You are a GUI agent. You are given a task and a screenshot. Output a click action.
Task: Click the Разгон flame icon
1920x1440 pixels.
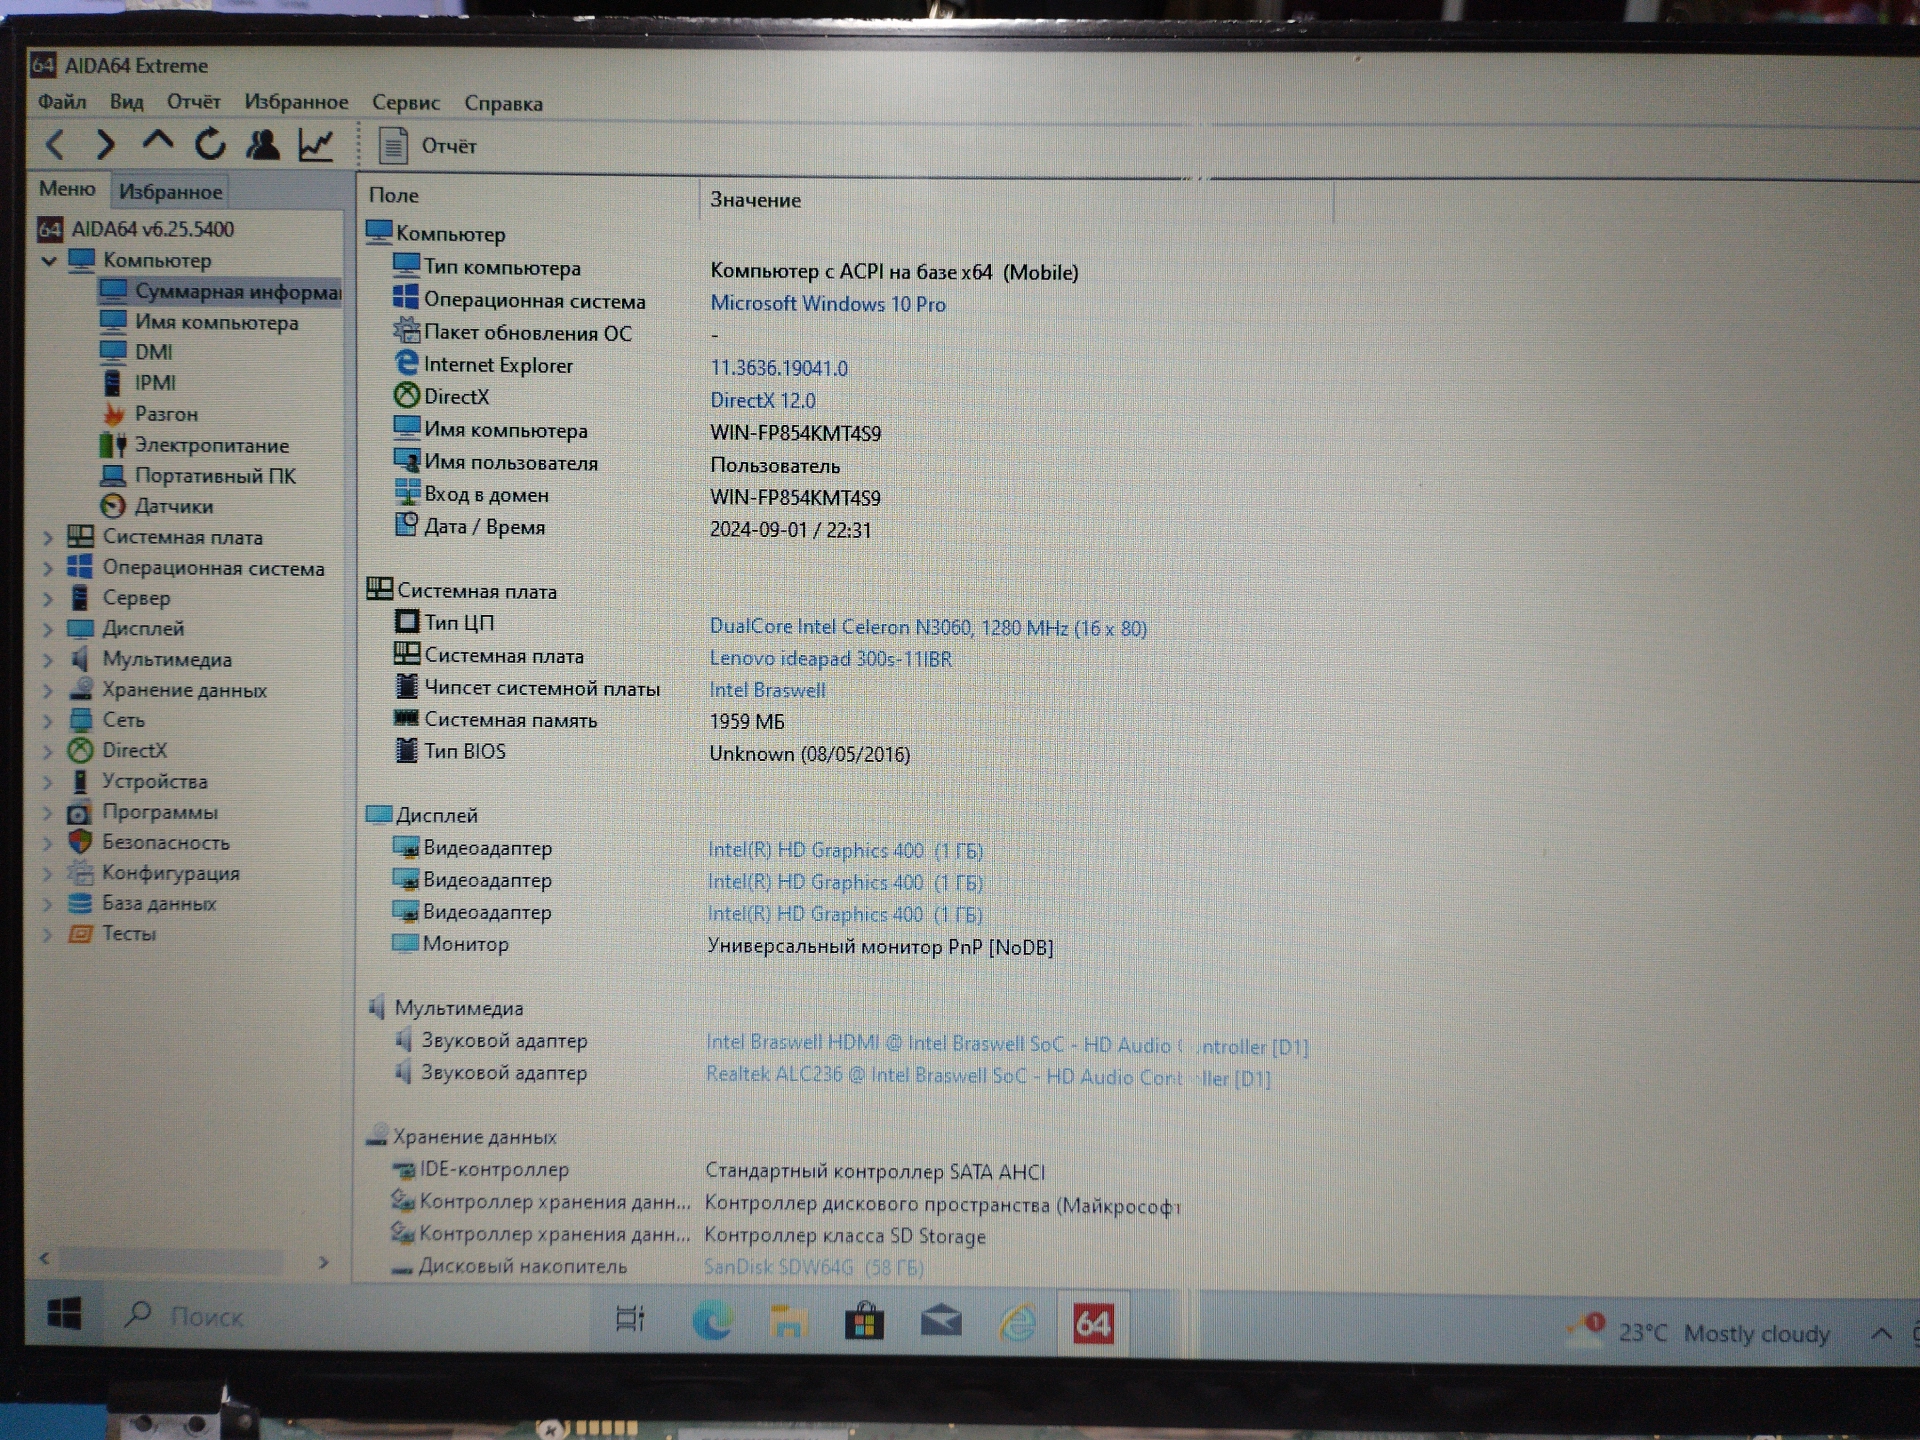point(114,414)
